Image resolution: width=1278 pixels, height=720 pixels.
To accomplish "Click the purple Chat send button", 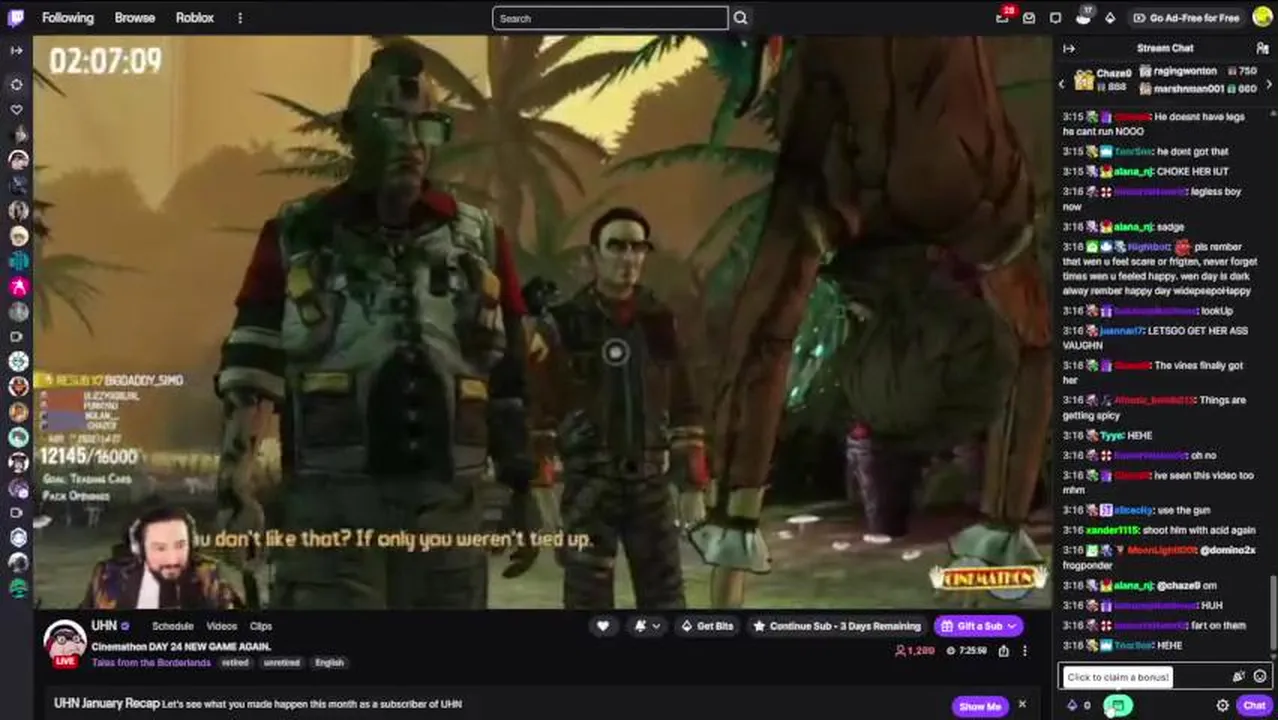I will (1254, 706).
